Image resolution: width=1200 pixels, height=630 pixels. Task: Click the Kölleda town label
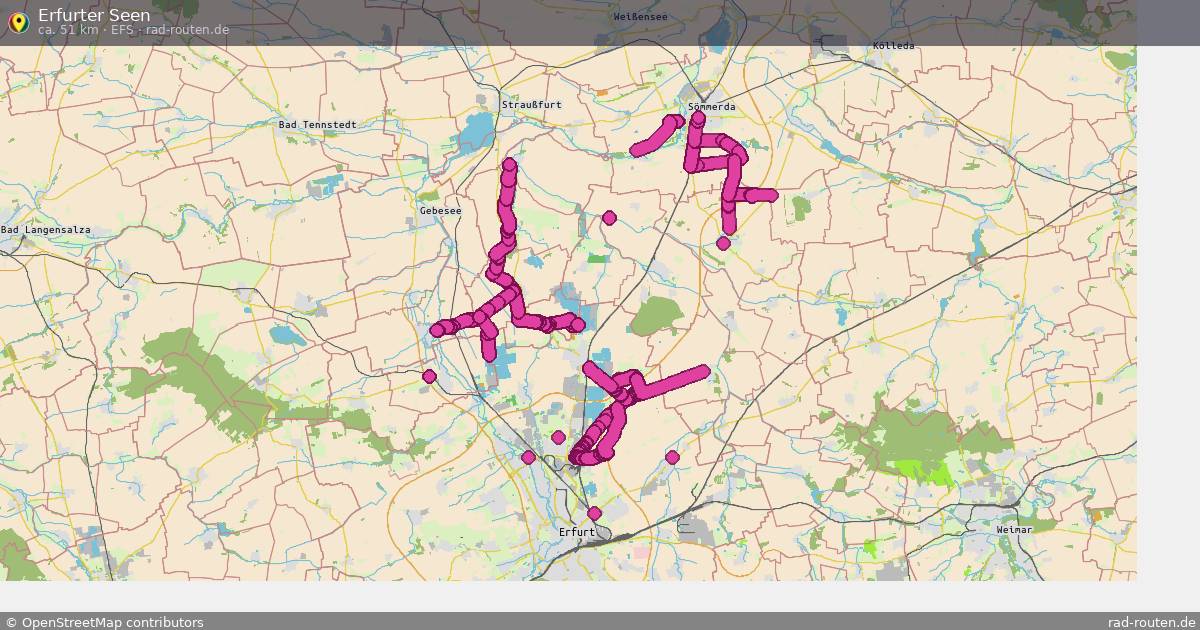(x=892, y=46)
